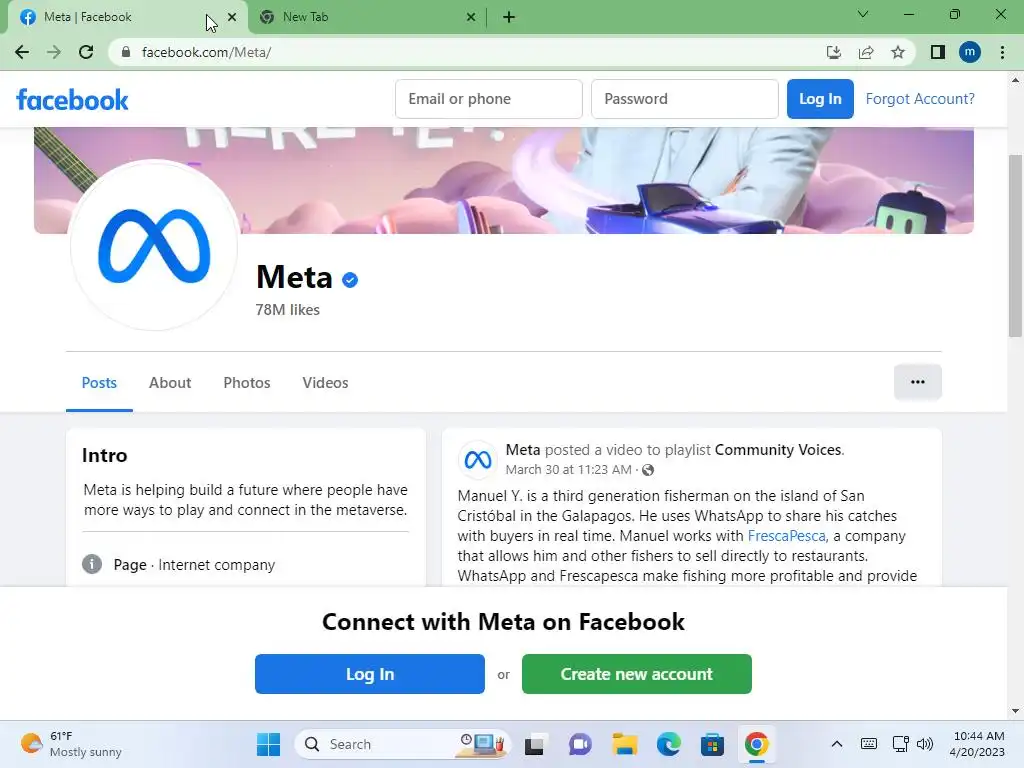
Task: Open the Chat app on taskbar
Action: pyautogui.click(x=580, y=744)
